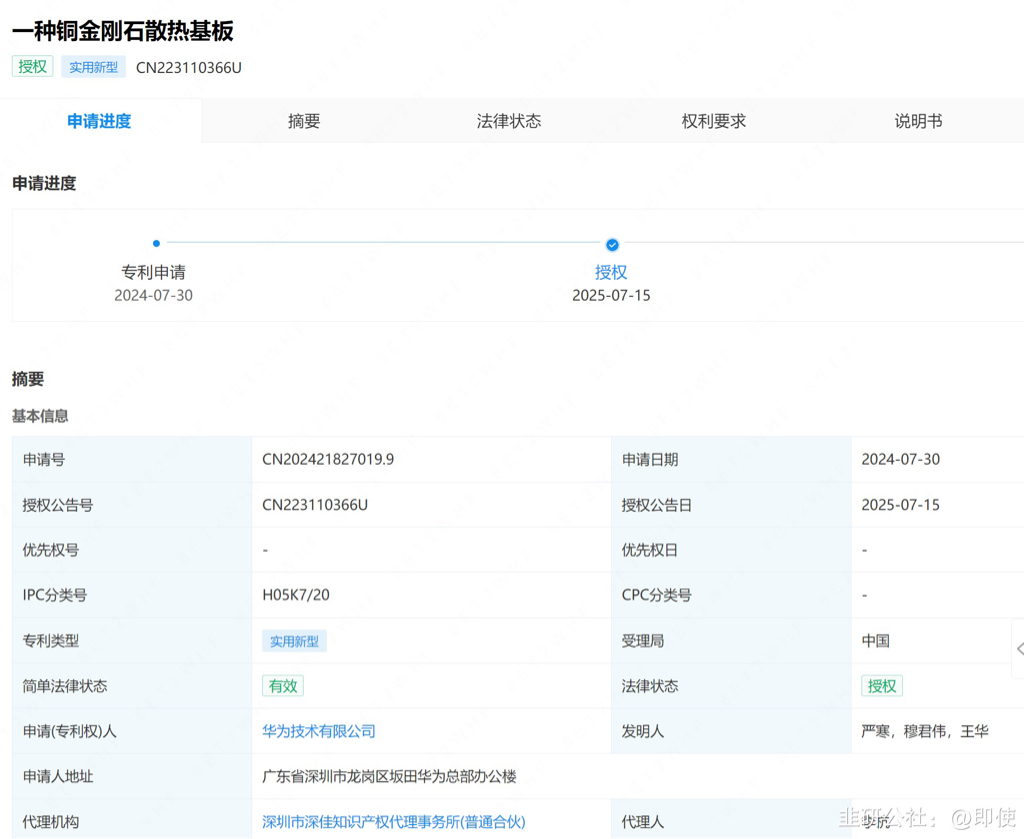Click the 授权 checkmark icon on timeline
The height and width of the screenshot is (839, 1024).
coord(612,244)
